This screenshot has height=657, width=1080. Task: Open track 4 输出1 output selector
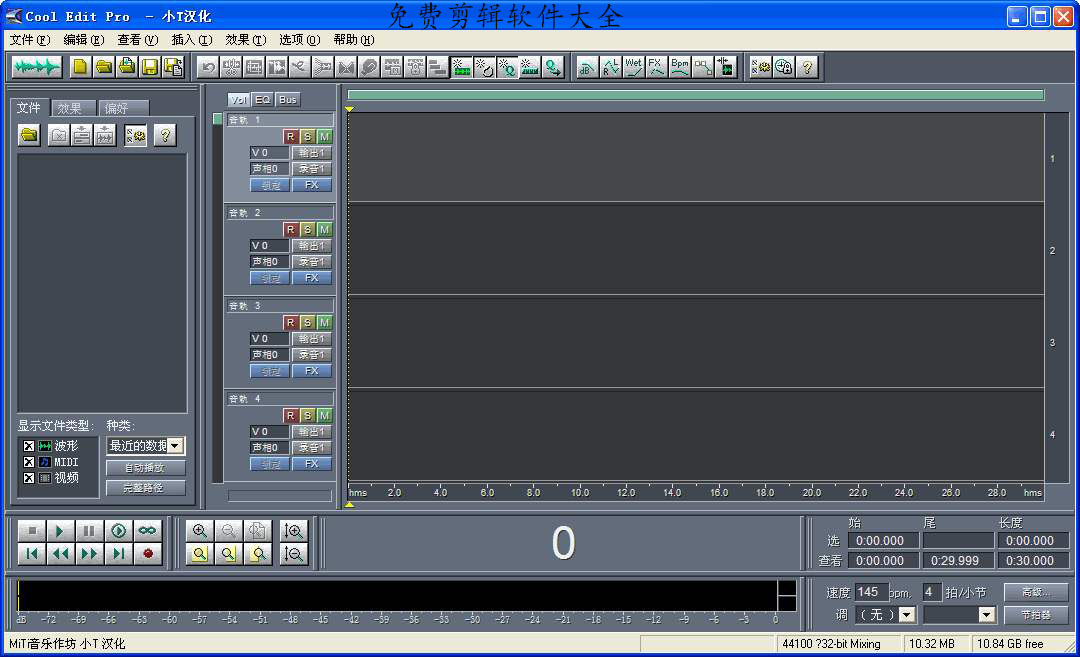pyautogui.click(x=311, y=432)
